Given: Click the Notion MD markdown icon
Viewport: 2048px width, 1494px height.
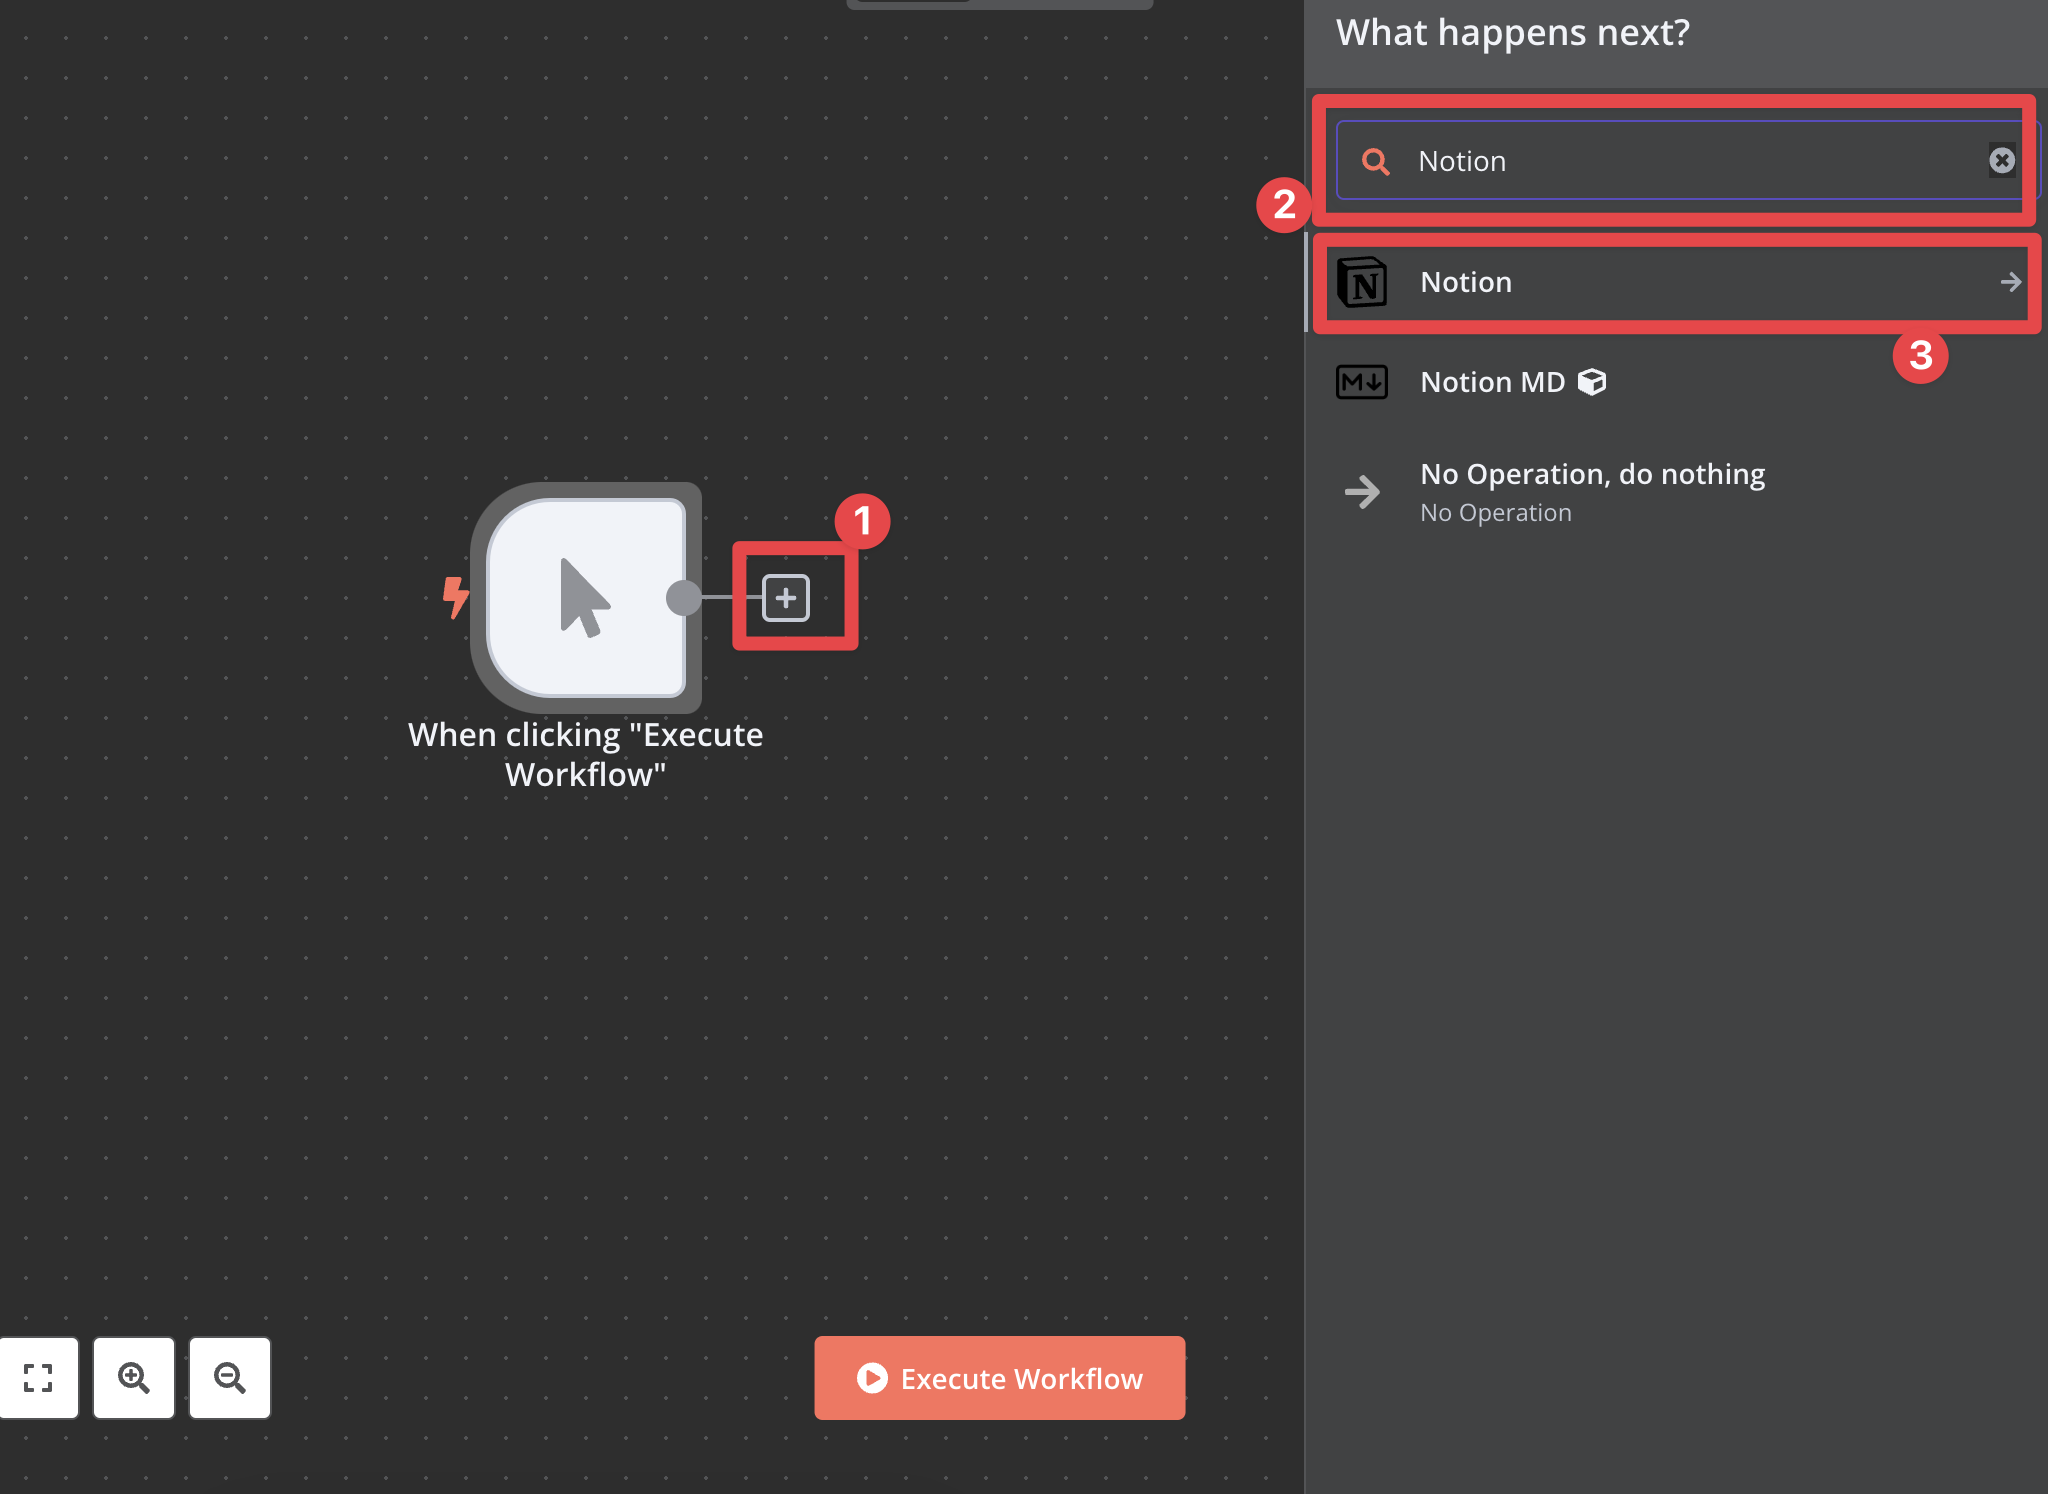Looking at the screenshot, I should (x=1362, y=382).
